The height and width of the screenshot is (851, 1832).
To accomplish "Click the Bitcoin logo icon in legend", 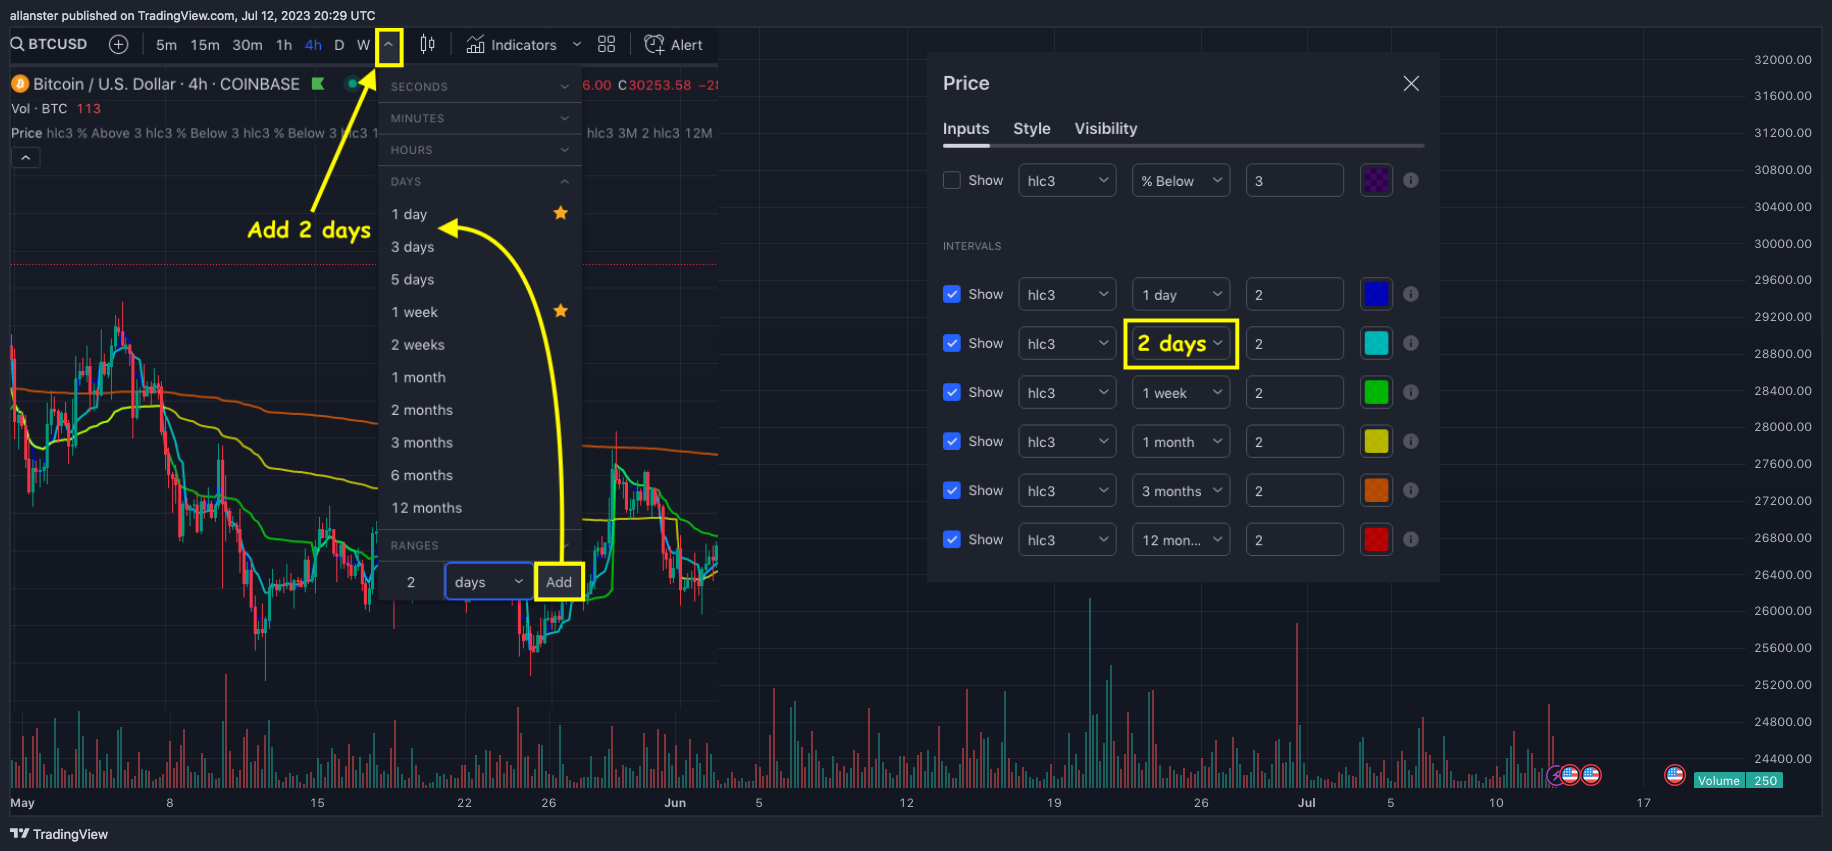I will [x=19, y=84].
